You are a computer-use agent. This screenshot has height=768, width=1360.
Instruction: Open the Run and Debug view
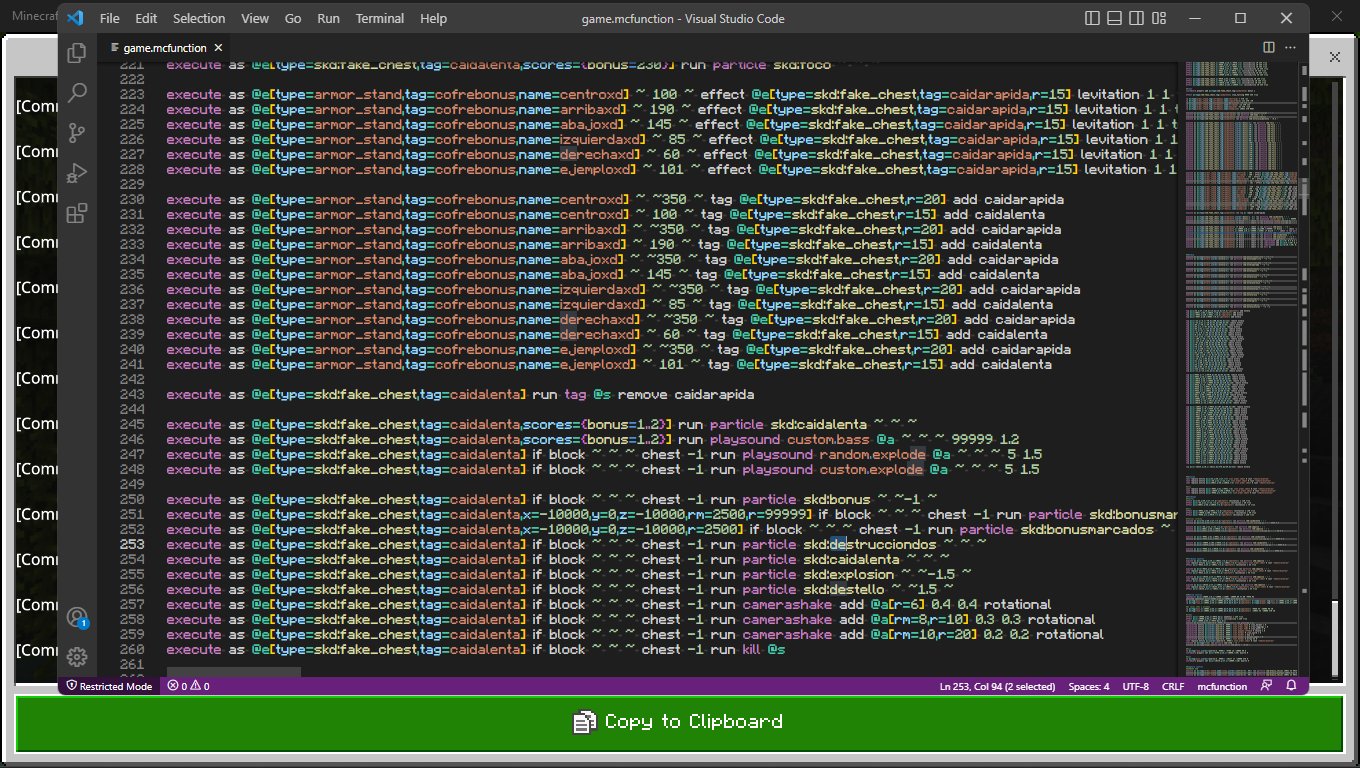coord(77,173)
